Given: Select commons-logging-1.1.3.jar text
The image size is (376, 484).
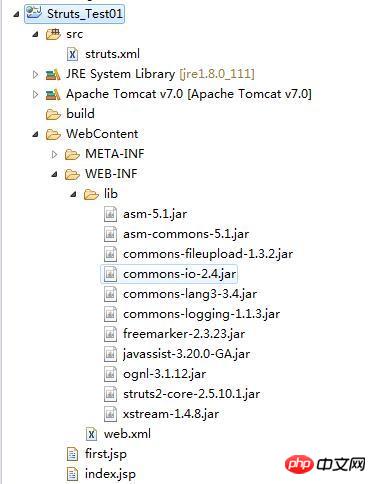Looking at the screenshot, I should point(201,314).
